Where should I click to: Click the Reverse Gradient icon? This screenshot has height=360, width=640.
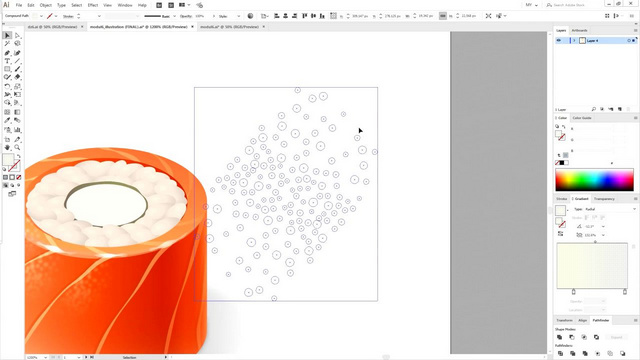(x=560, y=234)
